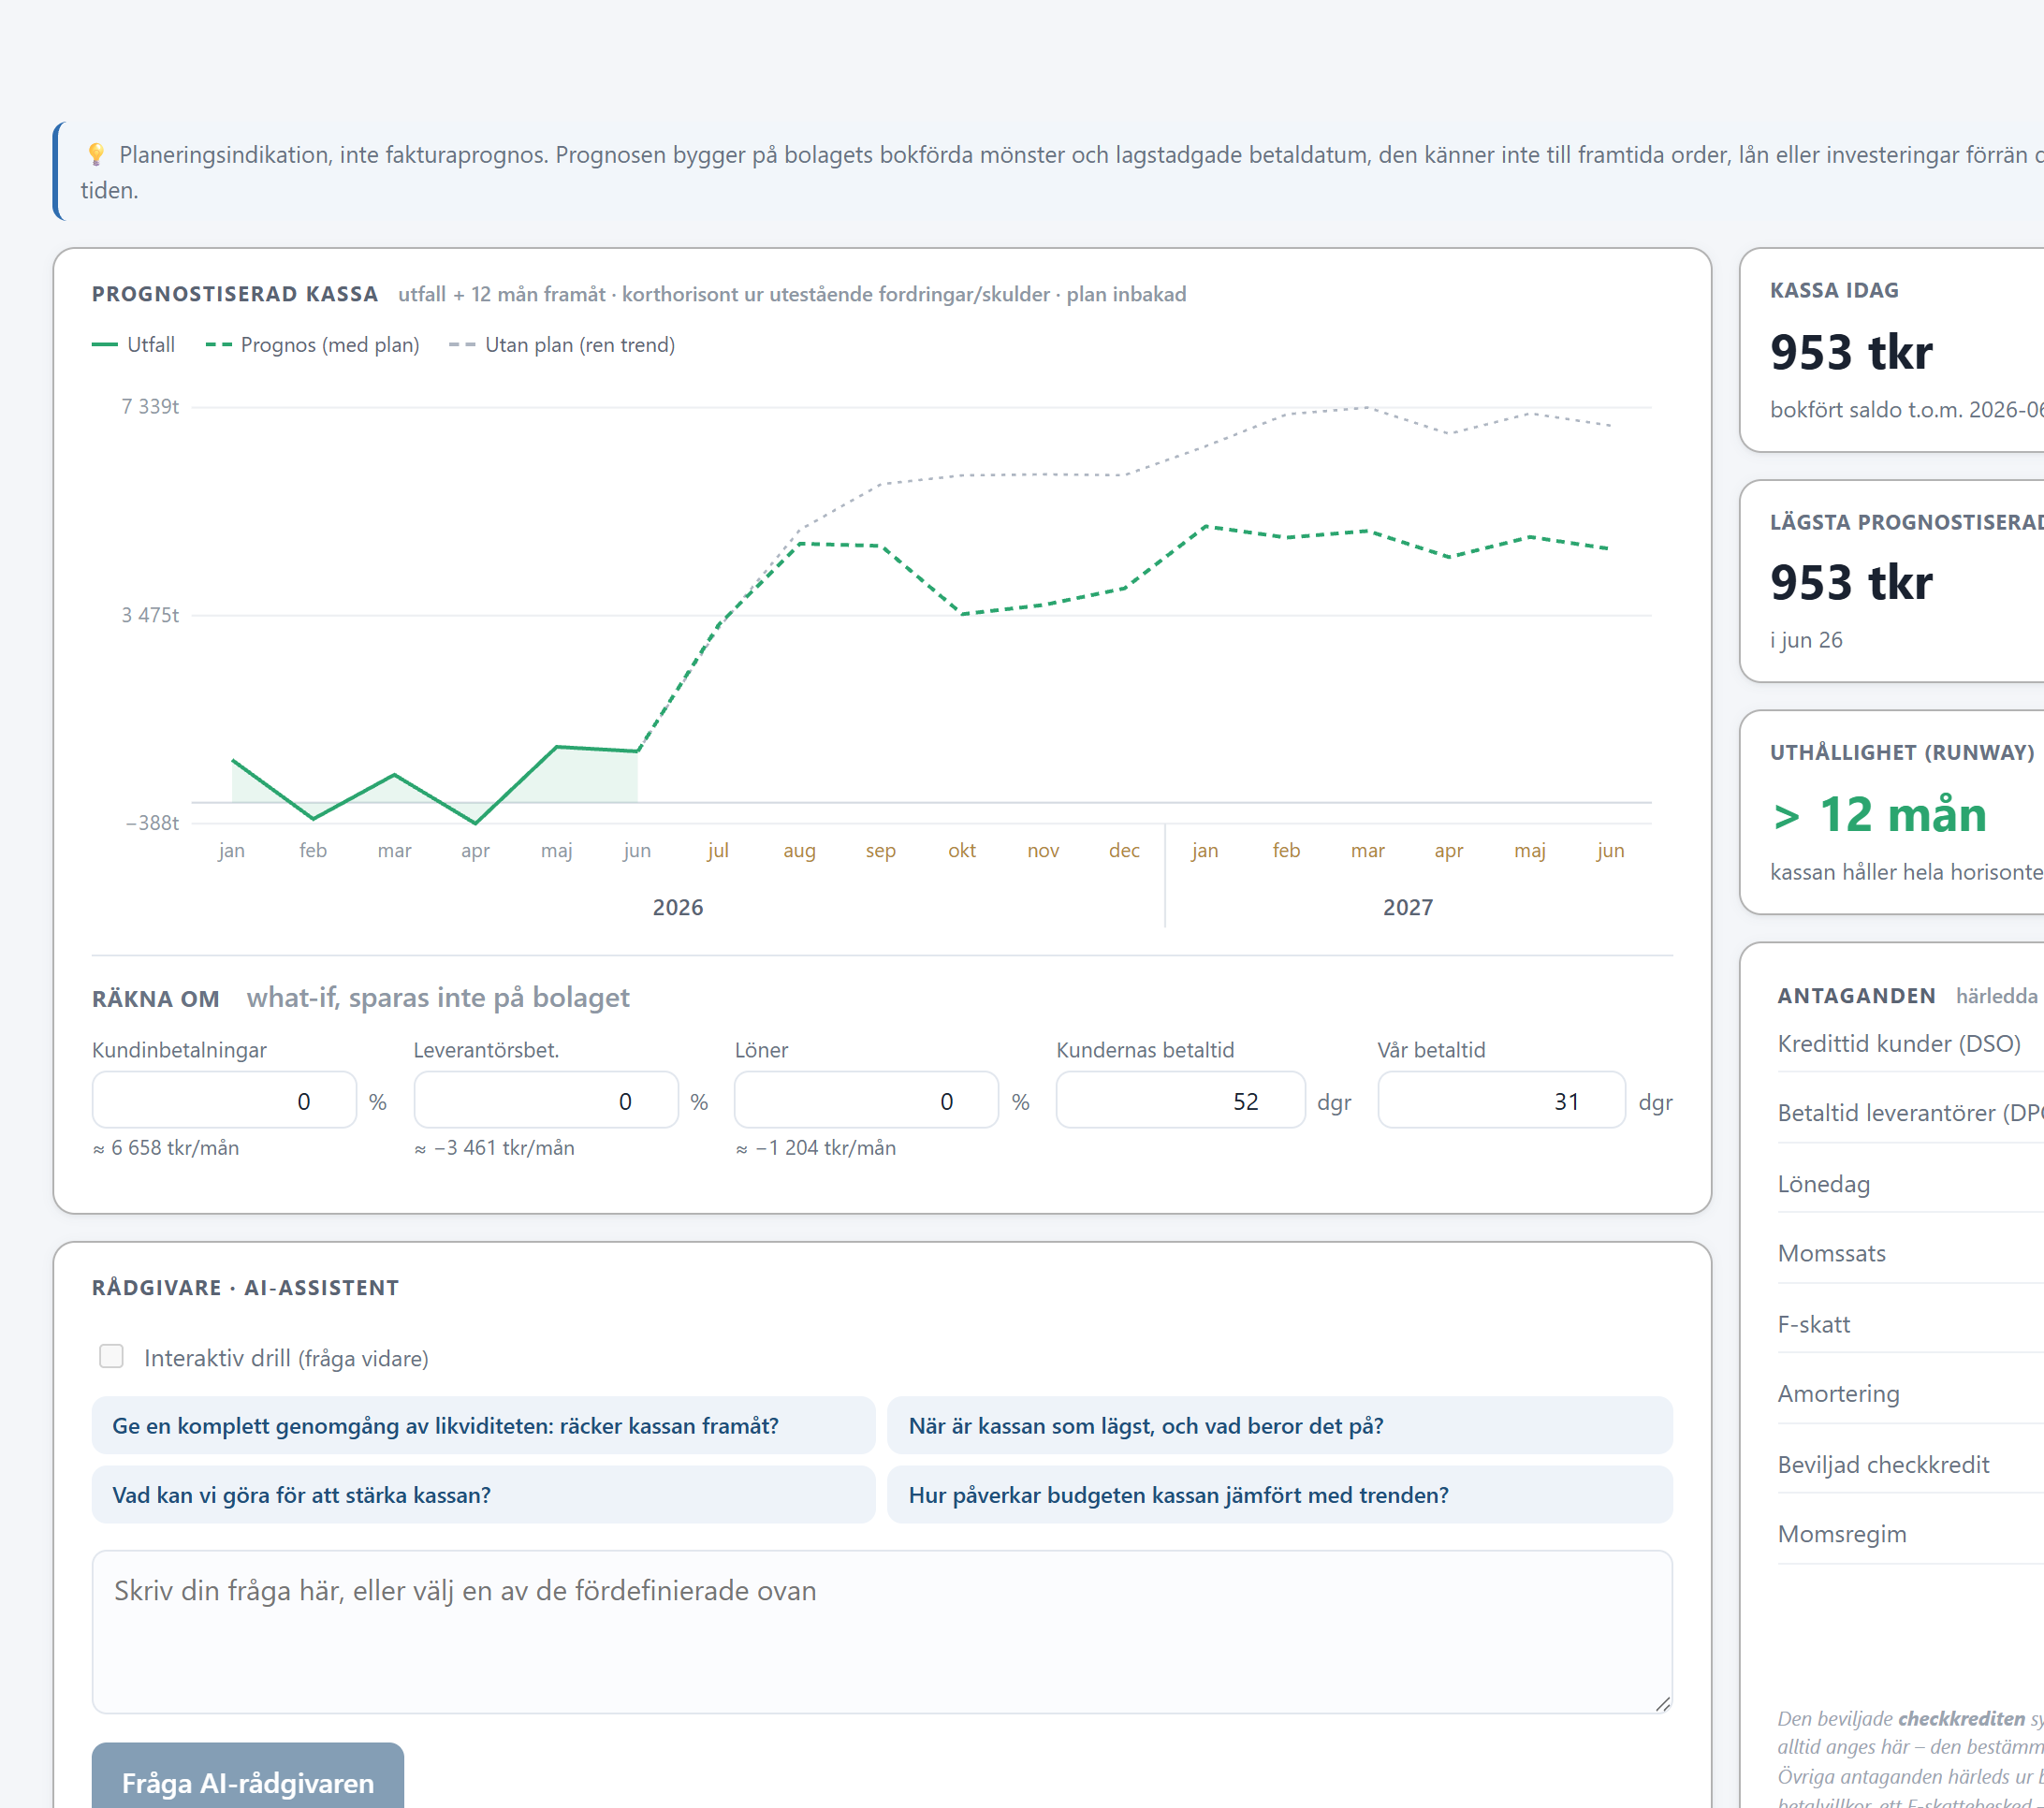Click the Beviljad checkkredit assumption row
The width and height of the screenshot is (2044, 1808).
click(1910, 1464)
